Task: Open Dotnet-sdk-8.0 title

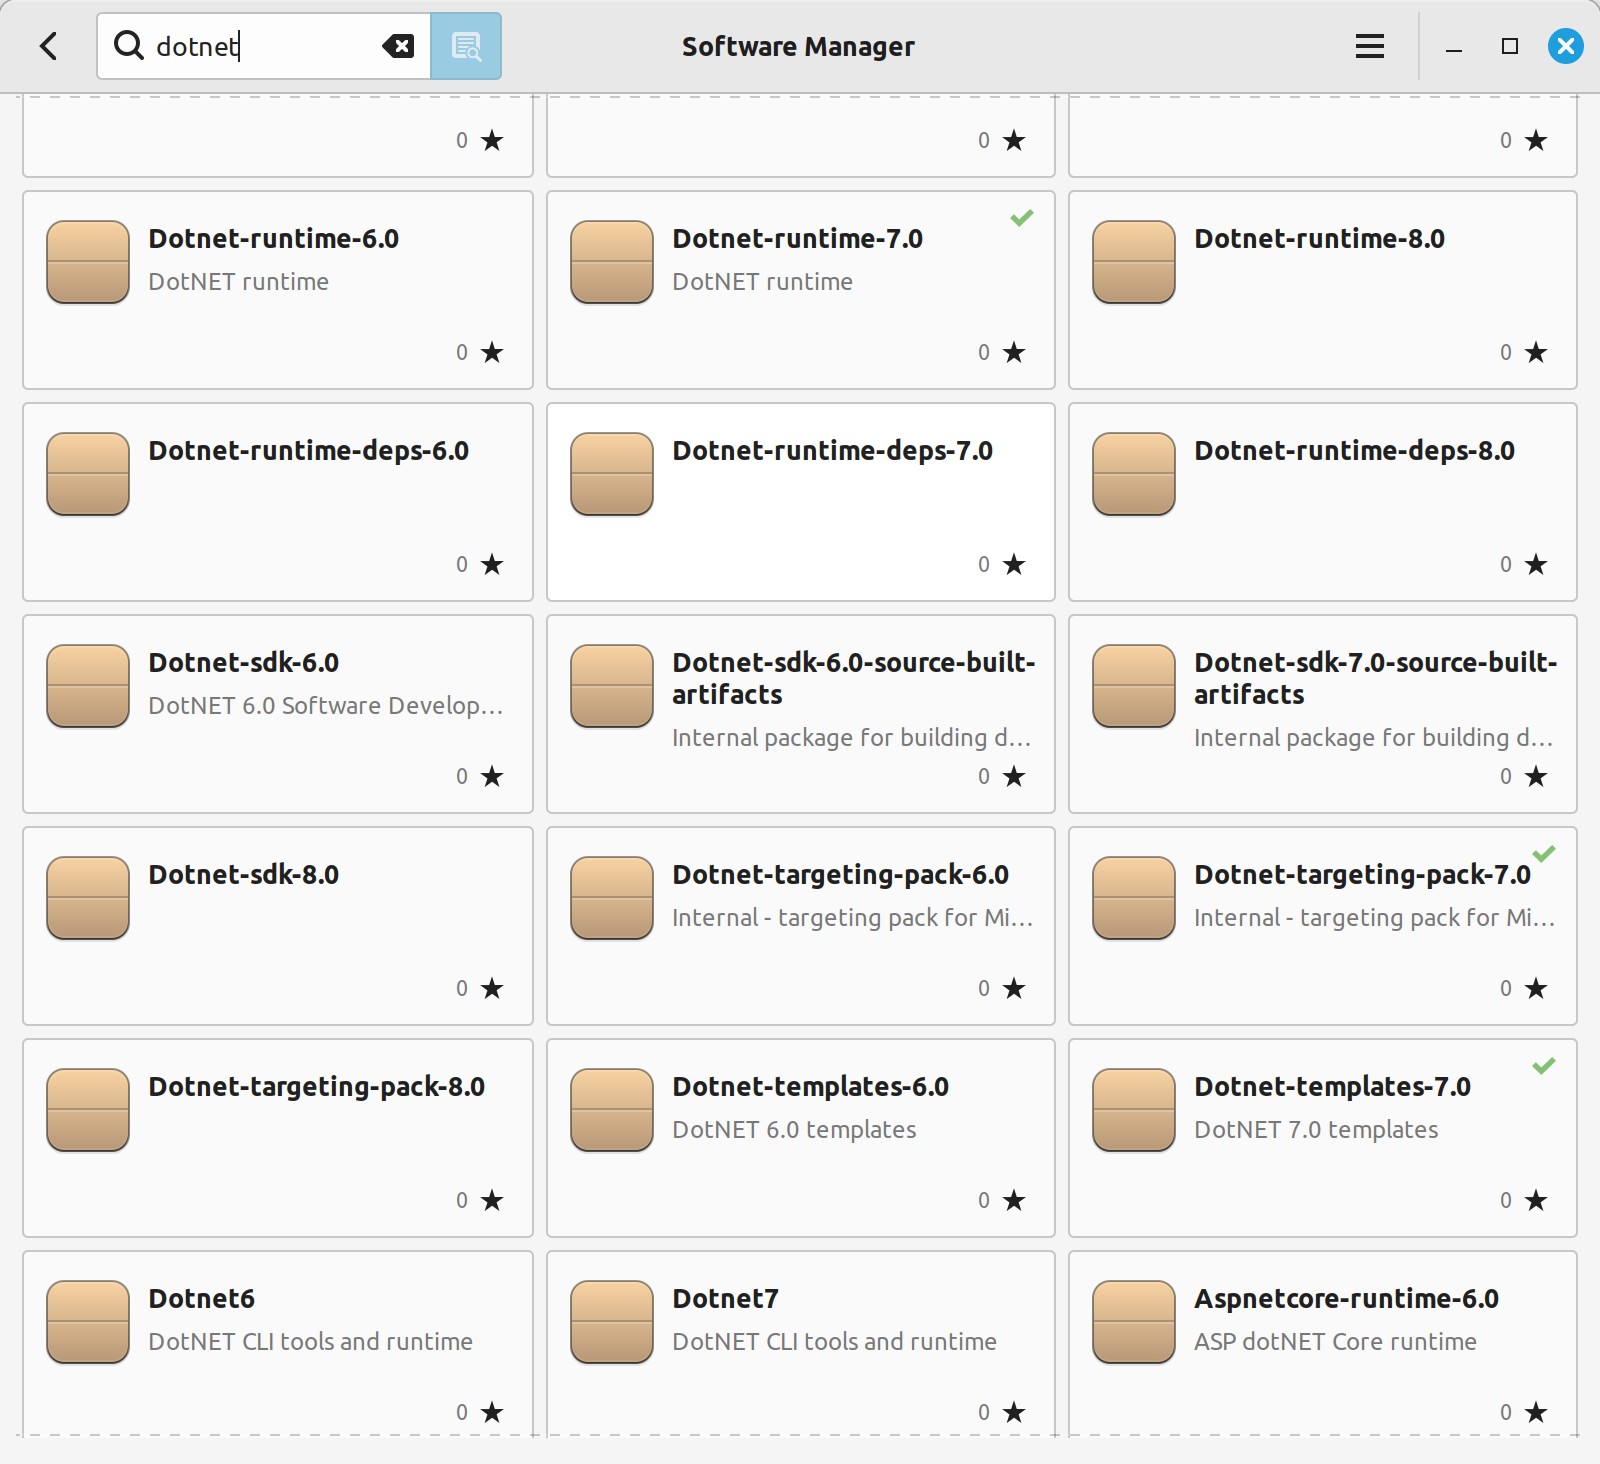Action: tap(243, 875)
